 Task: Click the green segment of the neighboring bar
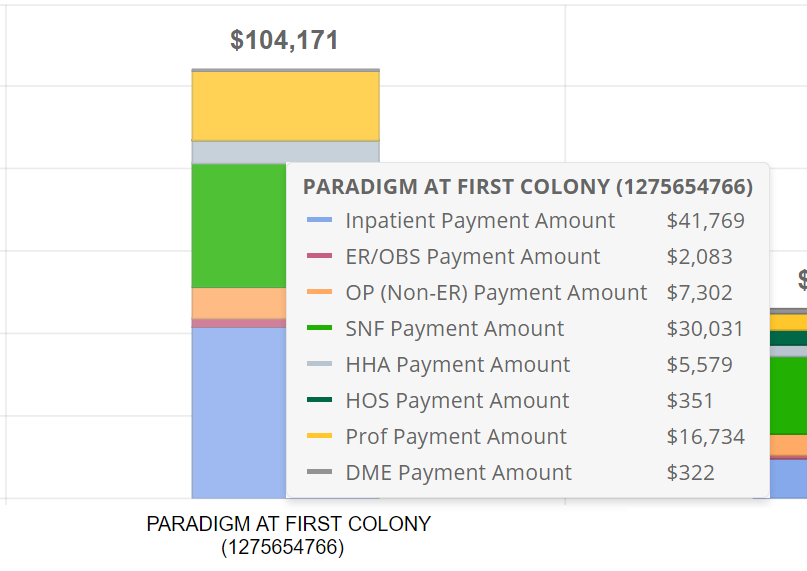click(788, 396)
